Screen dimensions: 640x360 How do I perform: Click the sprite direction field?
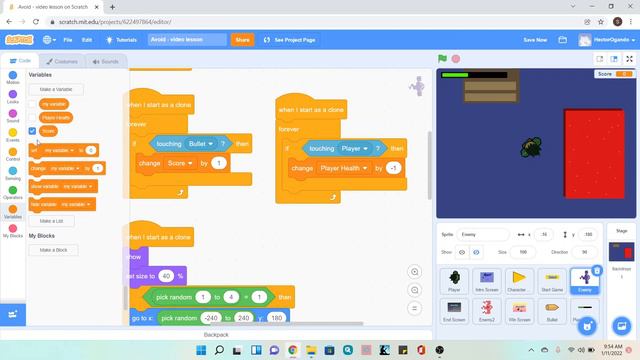coord(584,252)
